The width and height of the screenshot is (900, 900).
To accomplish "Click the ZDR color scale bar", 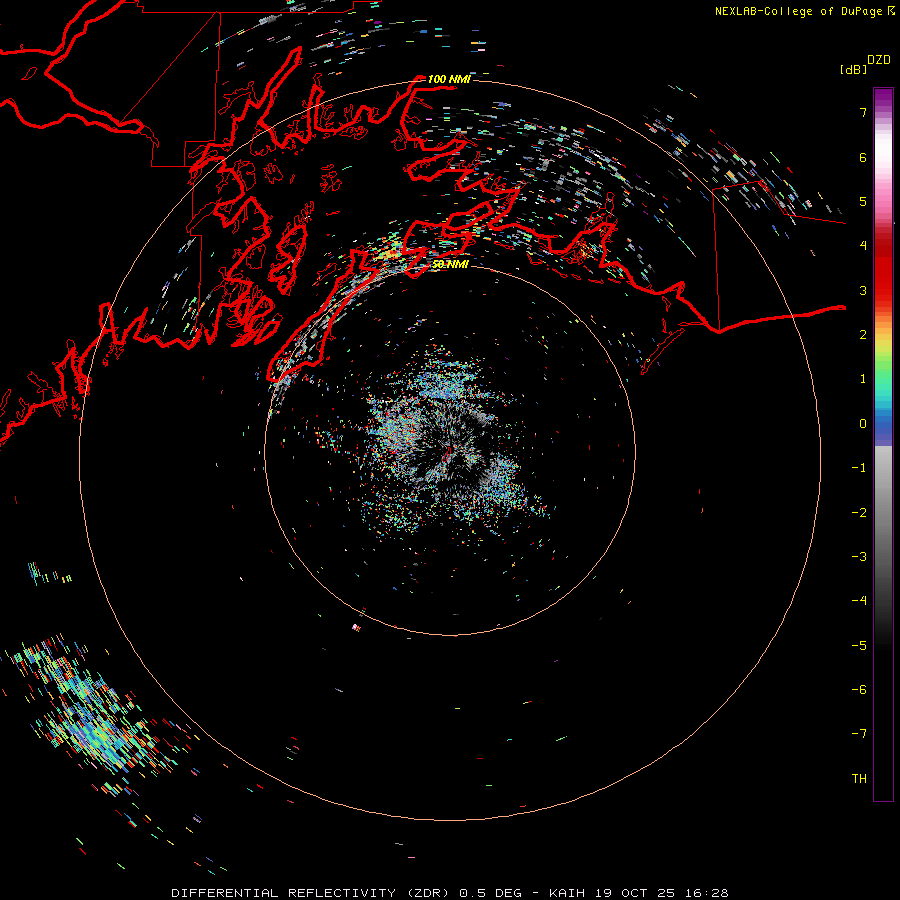I will click(x=883, y=444).
